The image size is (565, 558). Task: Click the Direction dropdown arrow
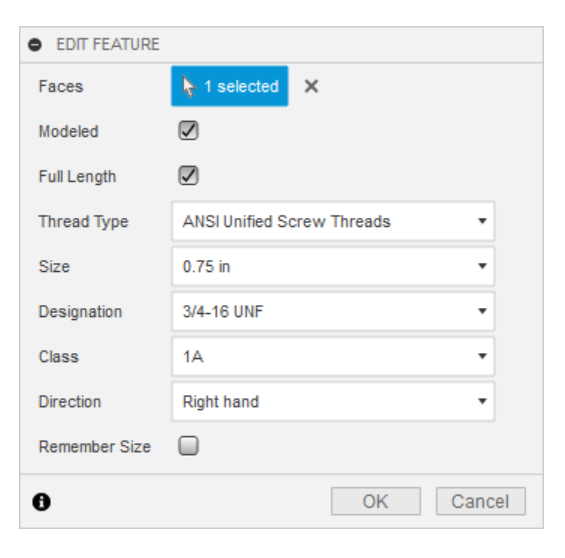click(x=482, y=401)
